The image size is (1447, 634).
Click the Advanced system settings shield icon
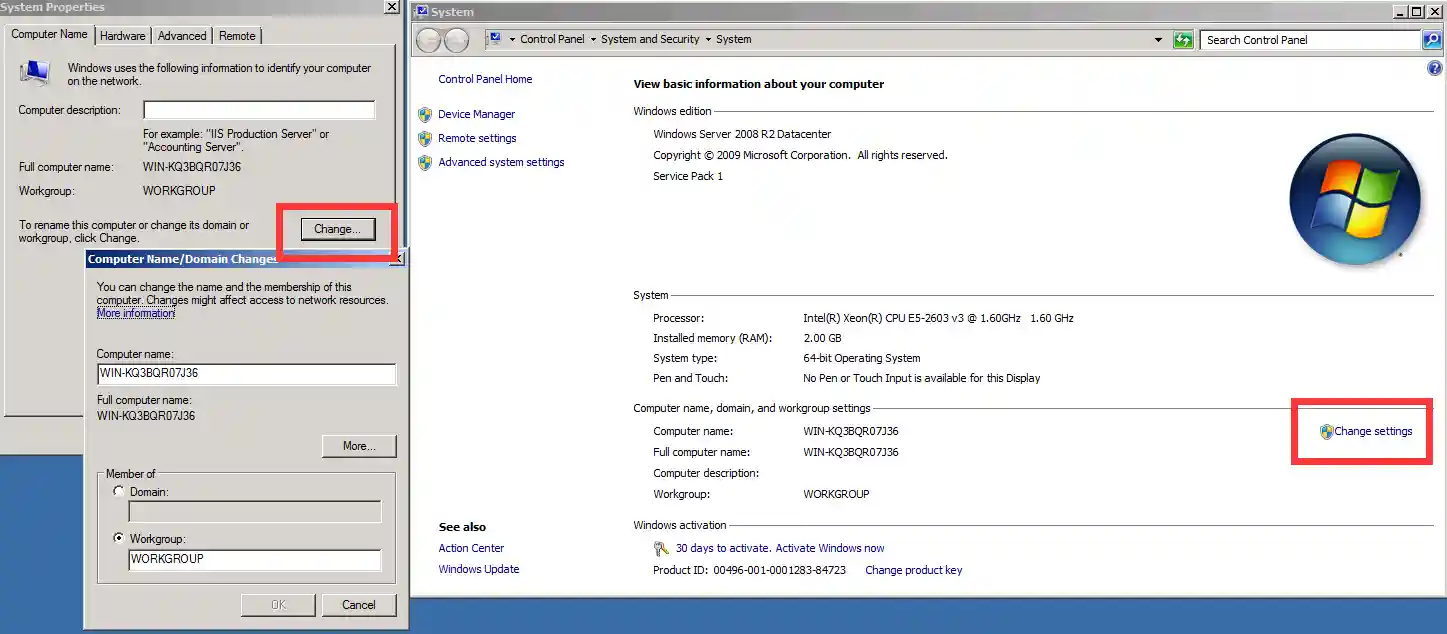point(425,162)
